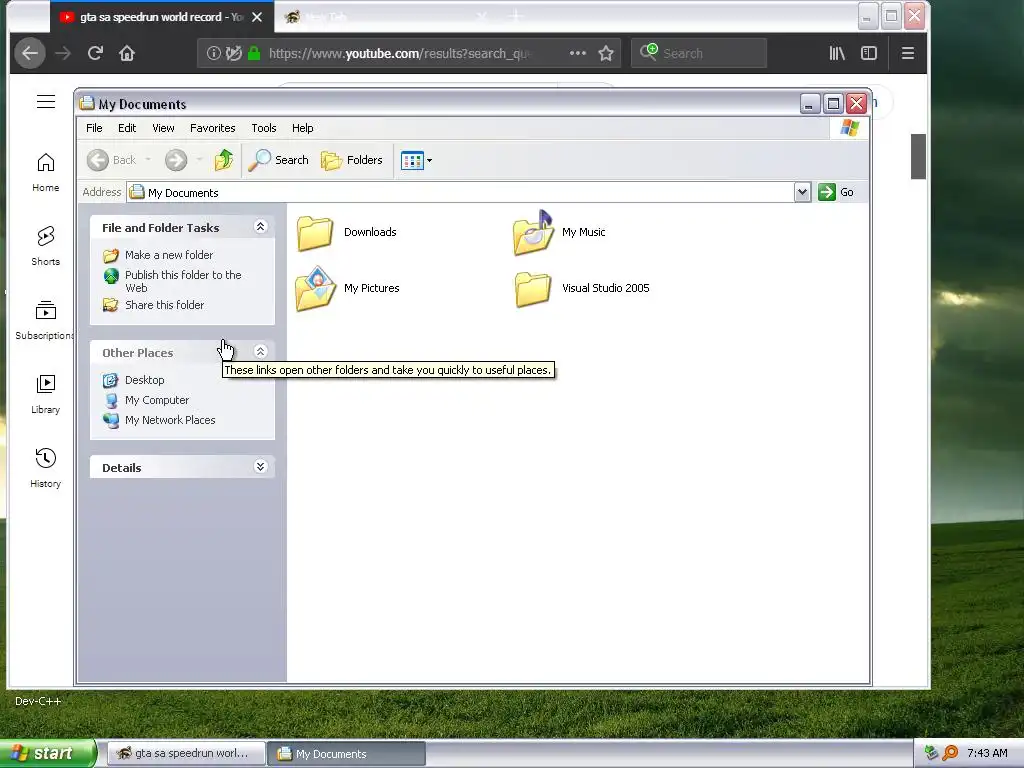Open the browser hamburger menu
This screenshot has height=768, width=1024.
(x=908, y=53)
